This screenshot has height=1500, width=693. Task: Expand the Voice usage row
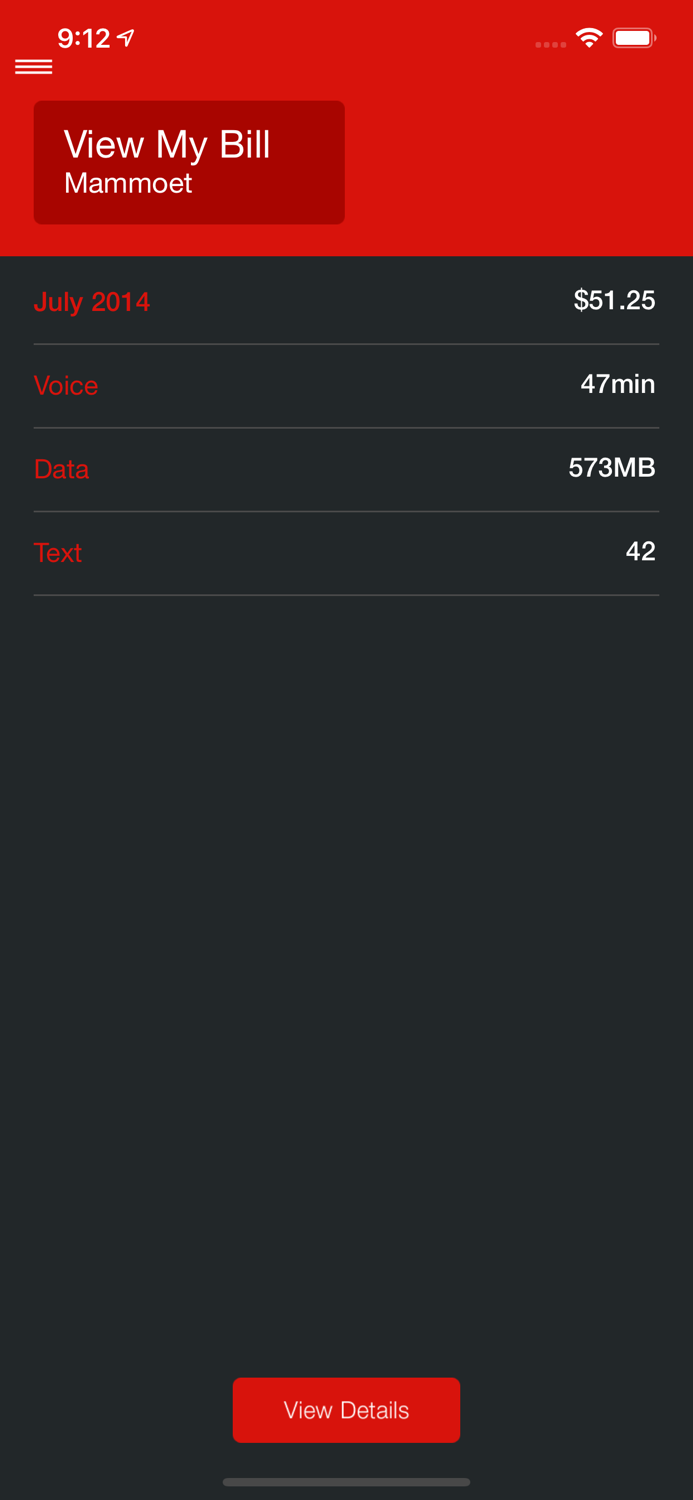(346, 385)
